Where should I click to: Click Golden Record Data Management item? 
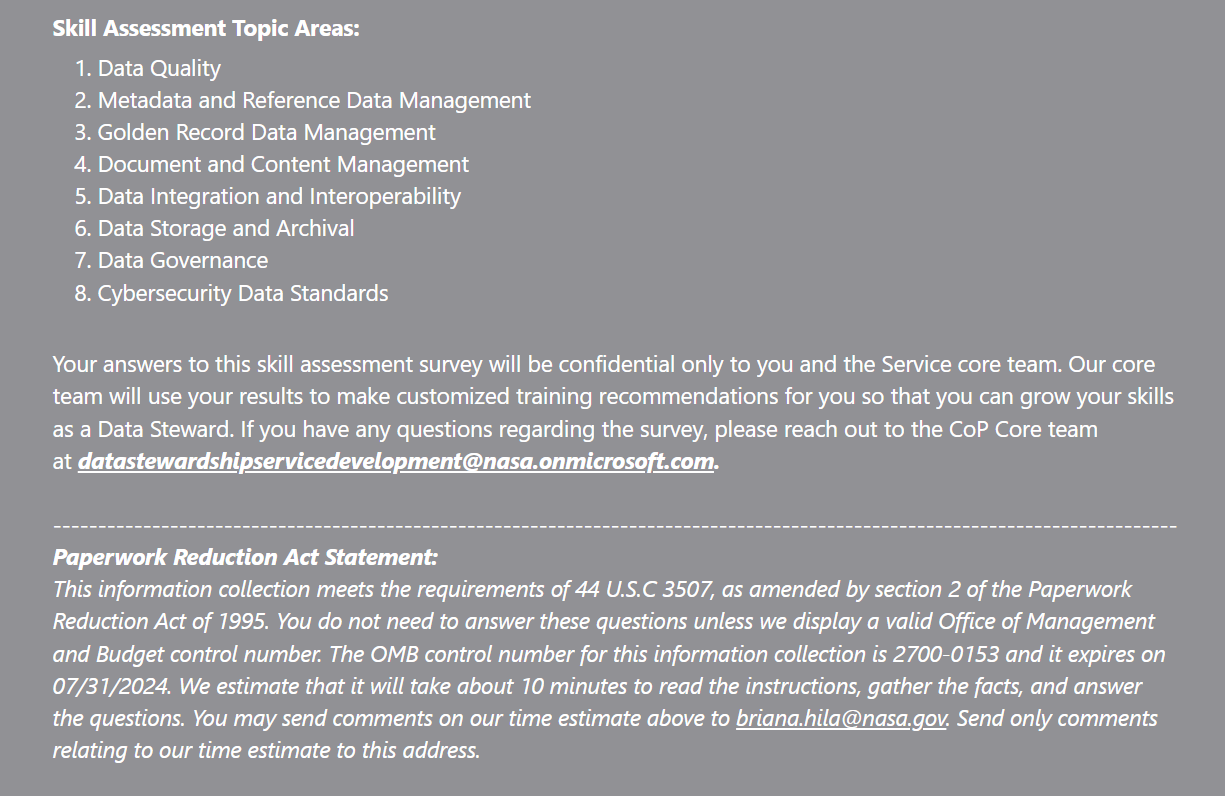coord(266,133)
